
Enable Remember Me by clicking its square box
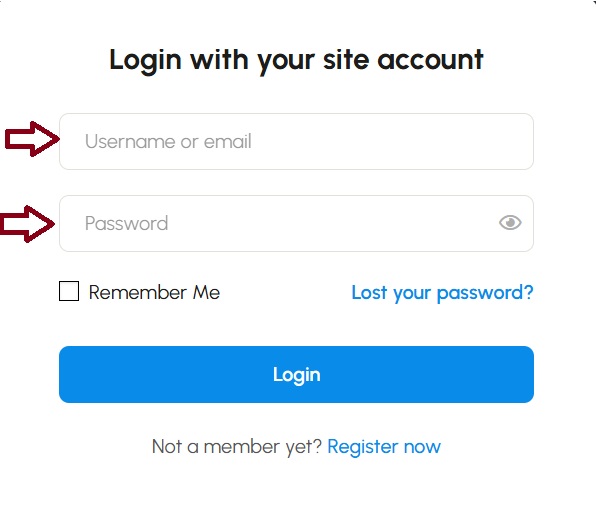click(69, 291)
